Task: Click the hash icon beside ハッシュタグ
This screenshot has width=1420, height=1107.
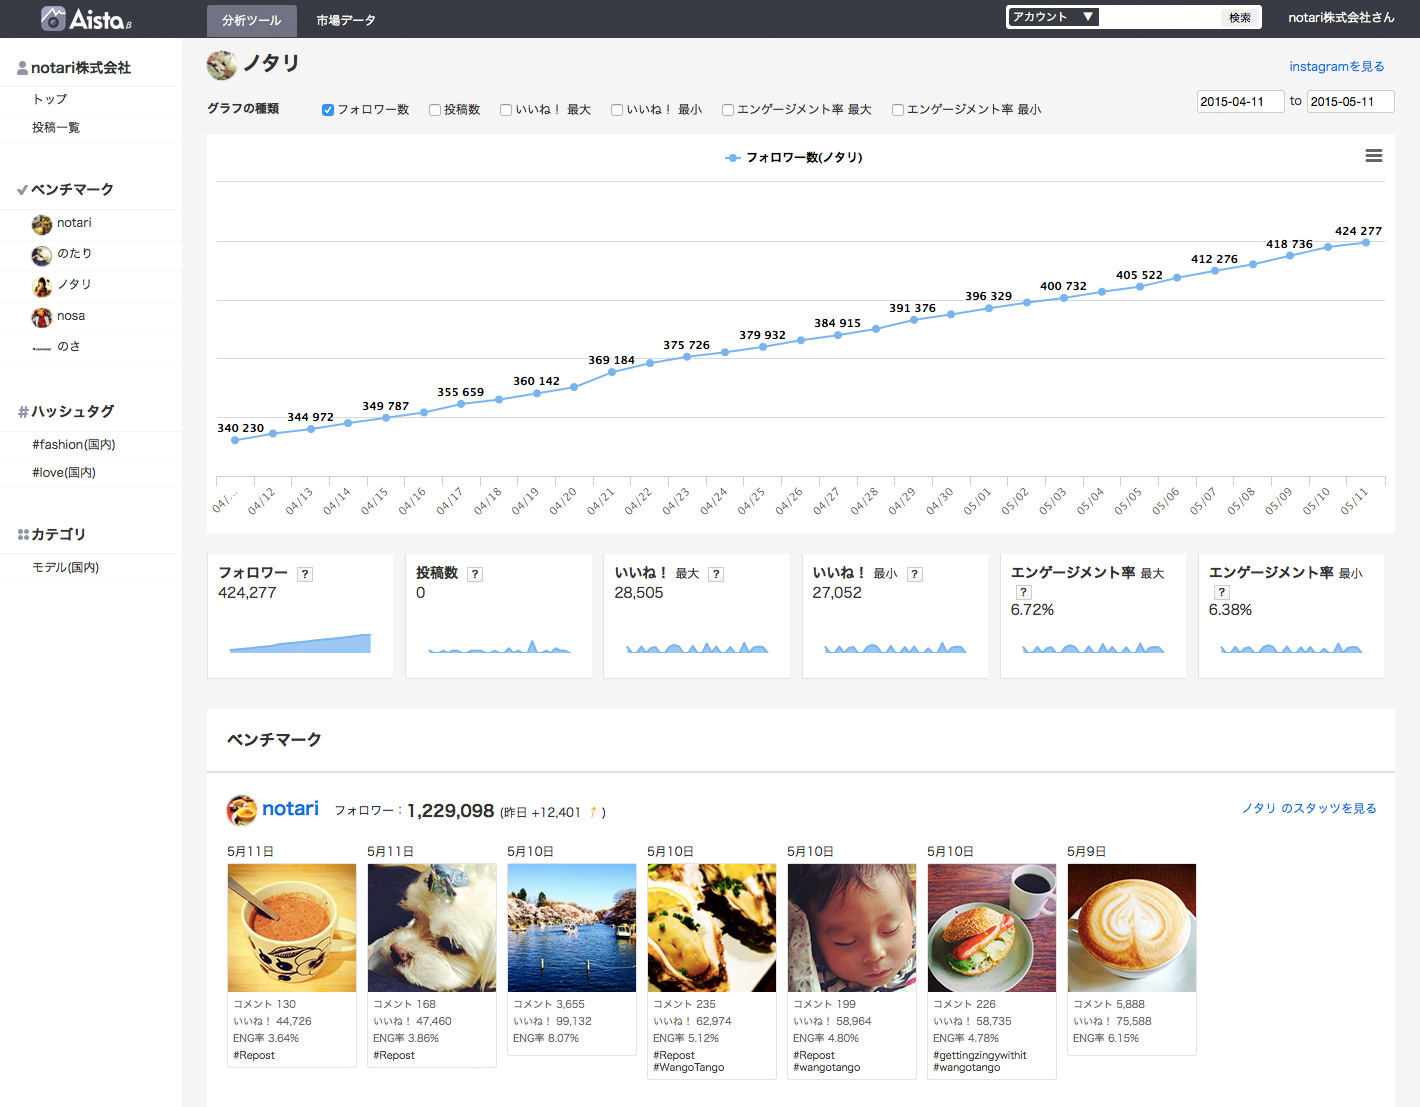Action: (x=23, y=412)
